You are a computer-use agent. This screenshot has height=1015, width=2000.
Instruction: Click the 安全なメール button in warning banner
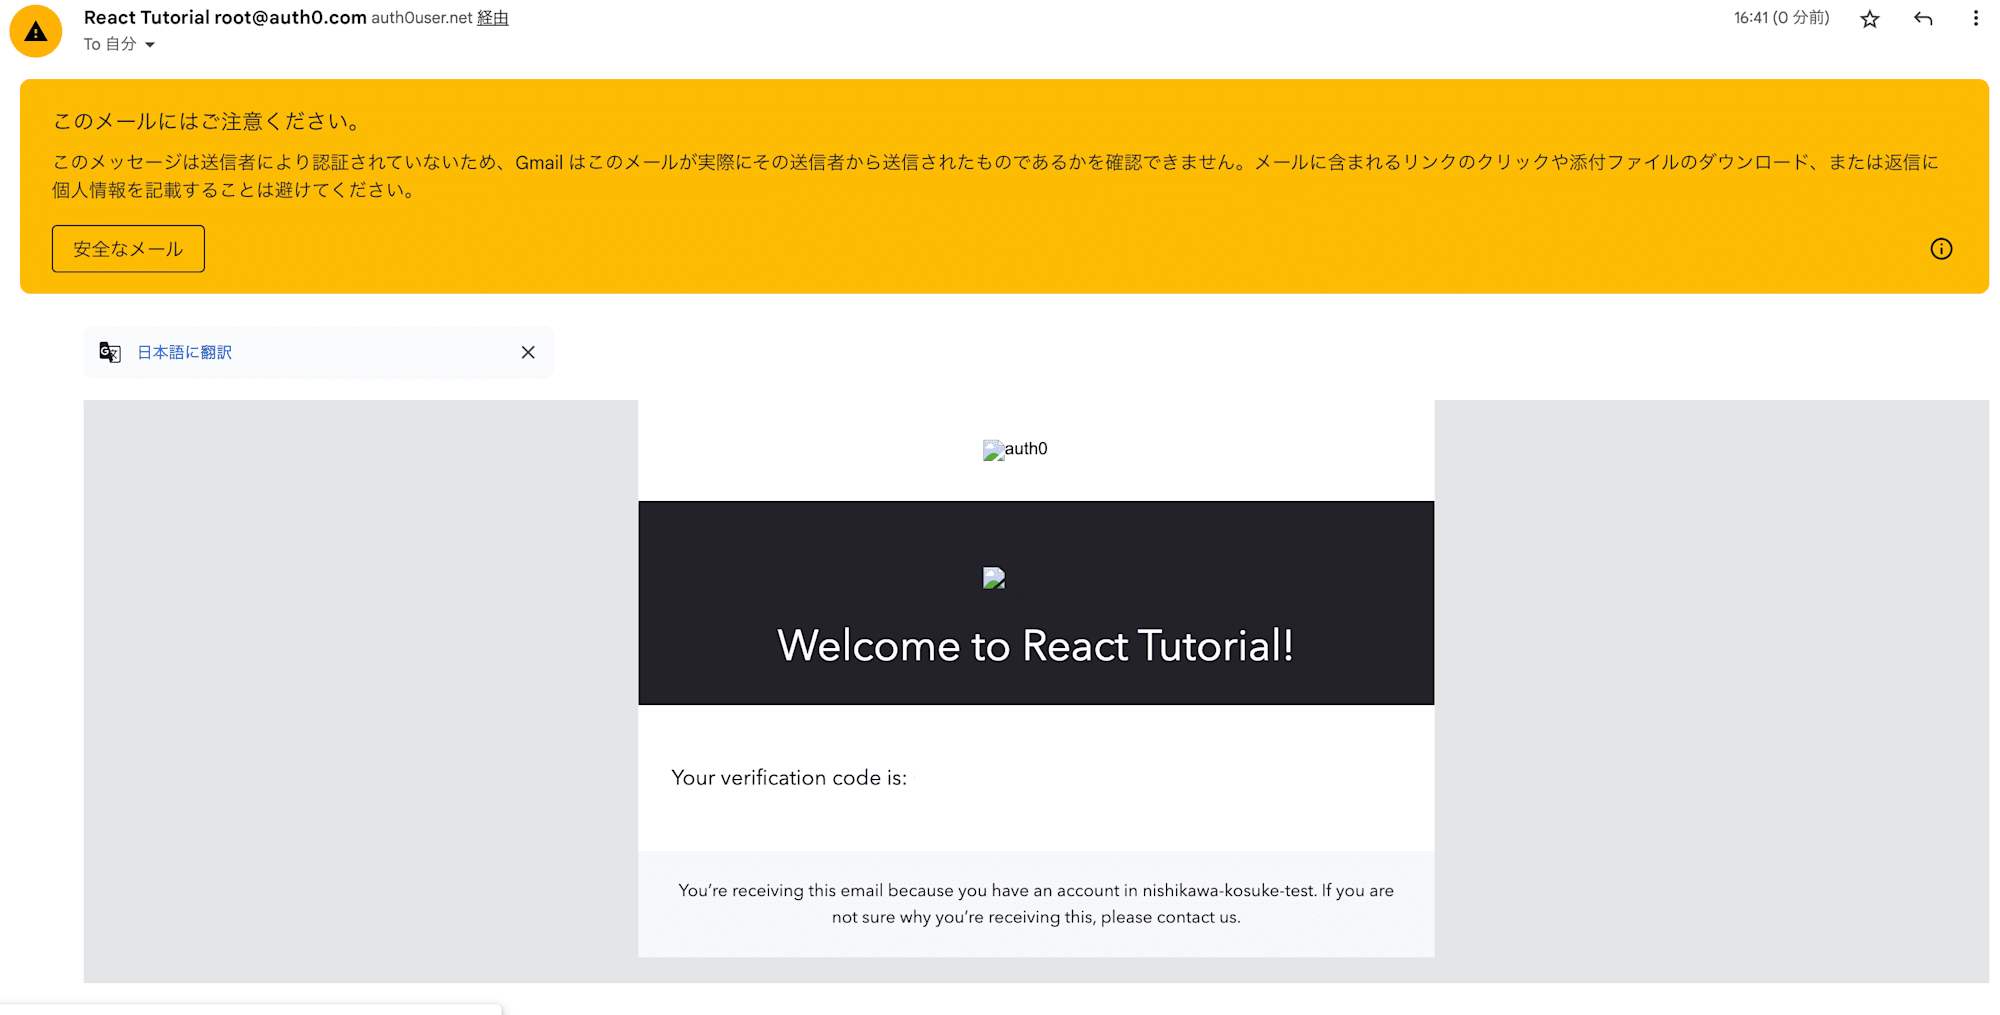(128, 249)
